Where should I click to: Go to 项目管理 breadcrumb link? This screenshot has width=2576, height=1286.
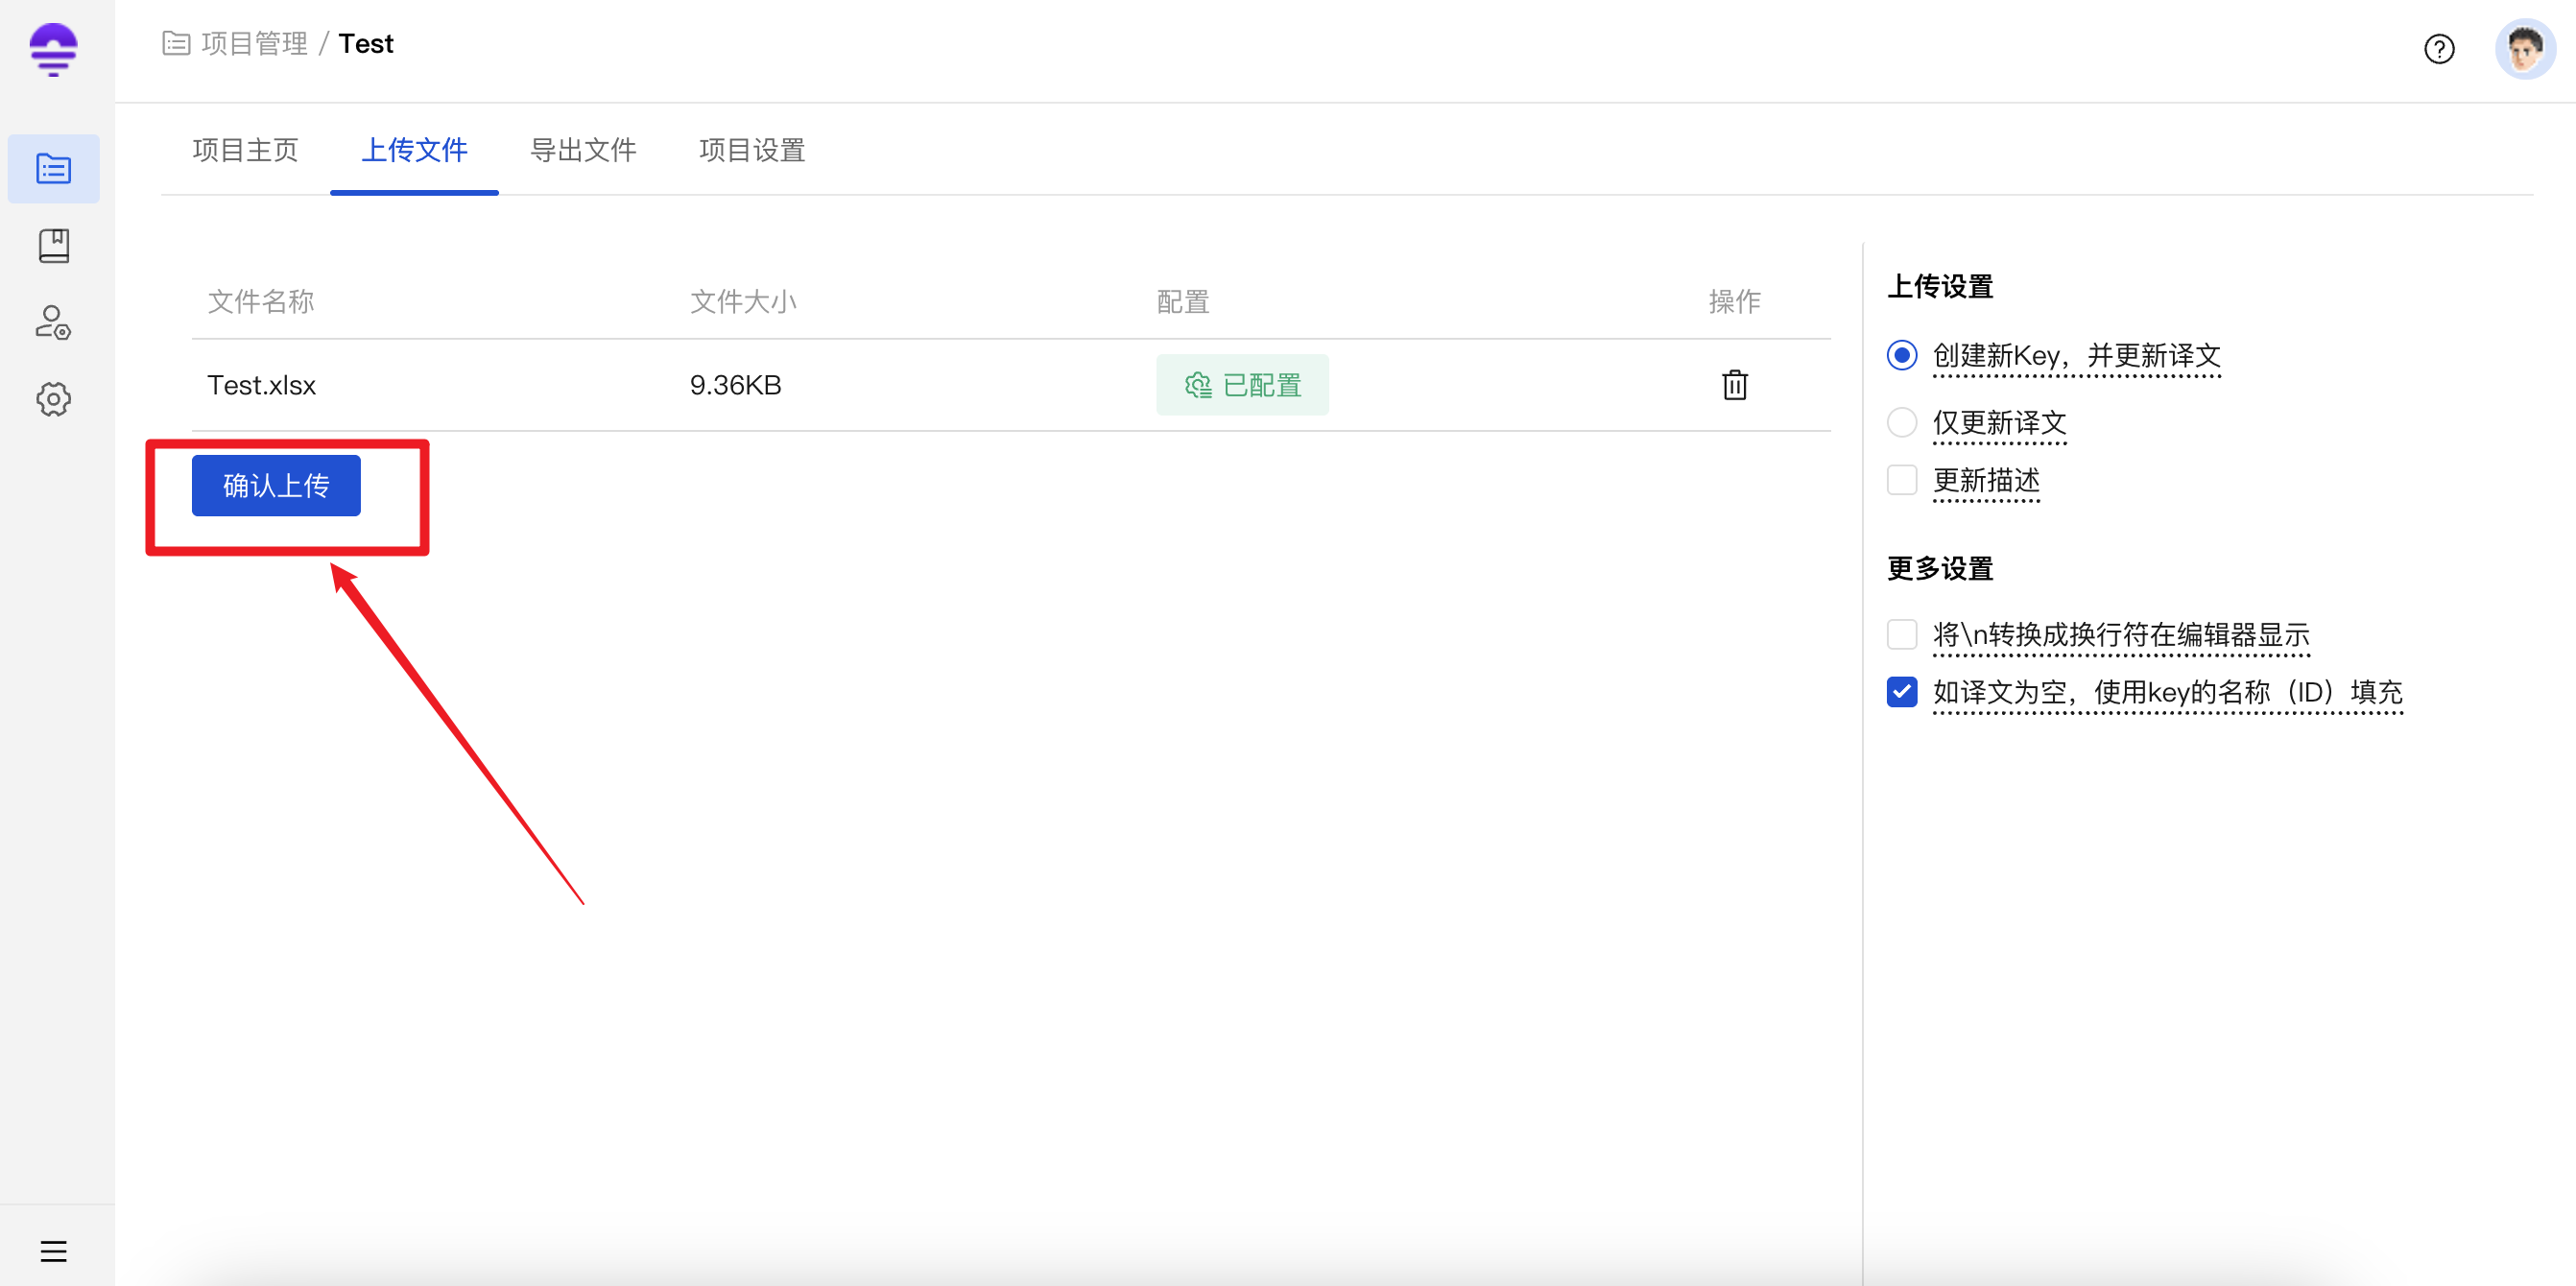pyautogui.click(x=254, y=43)
